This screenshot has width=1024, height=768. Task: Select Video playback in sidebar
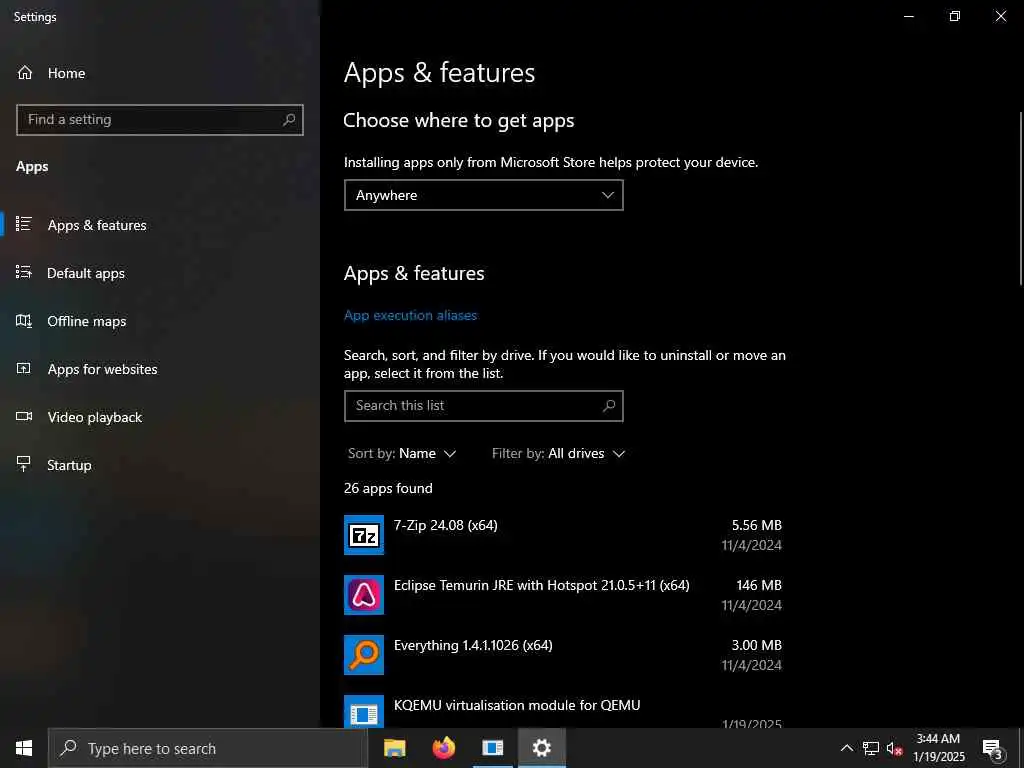(160, 417)
